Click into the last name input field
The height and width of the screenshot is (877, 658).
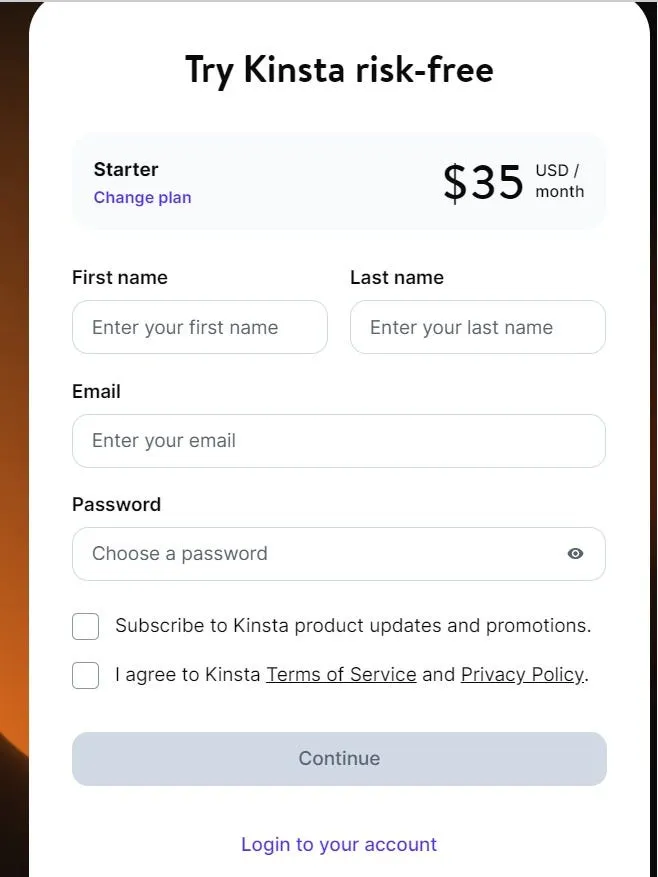click(x=478, y=327)
